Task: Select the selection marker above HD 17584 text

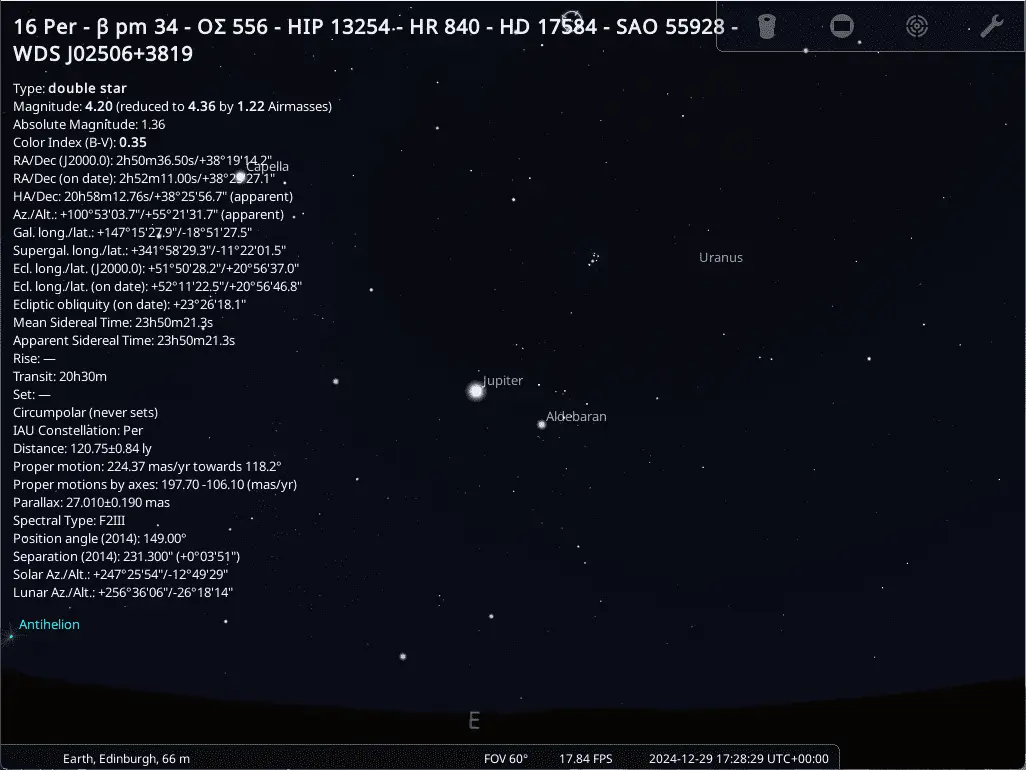Action: [572, 19]
